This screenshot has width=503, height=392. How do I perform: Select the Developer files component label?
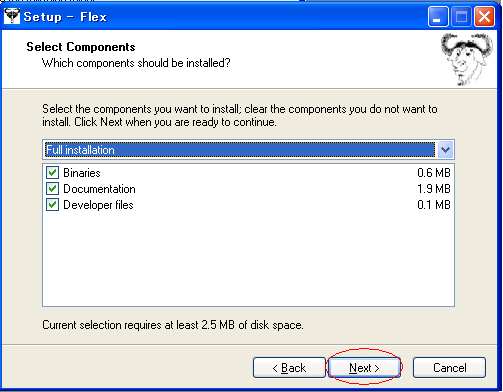click(x=98, y=205)
